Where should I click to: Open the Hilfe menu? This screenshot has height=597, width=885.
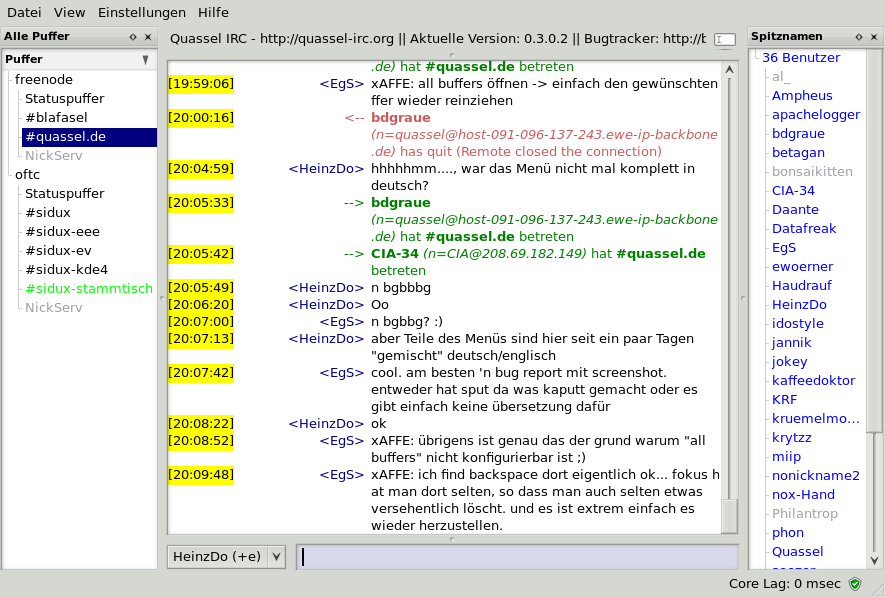tap(213, 12)
